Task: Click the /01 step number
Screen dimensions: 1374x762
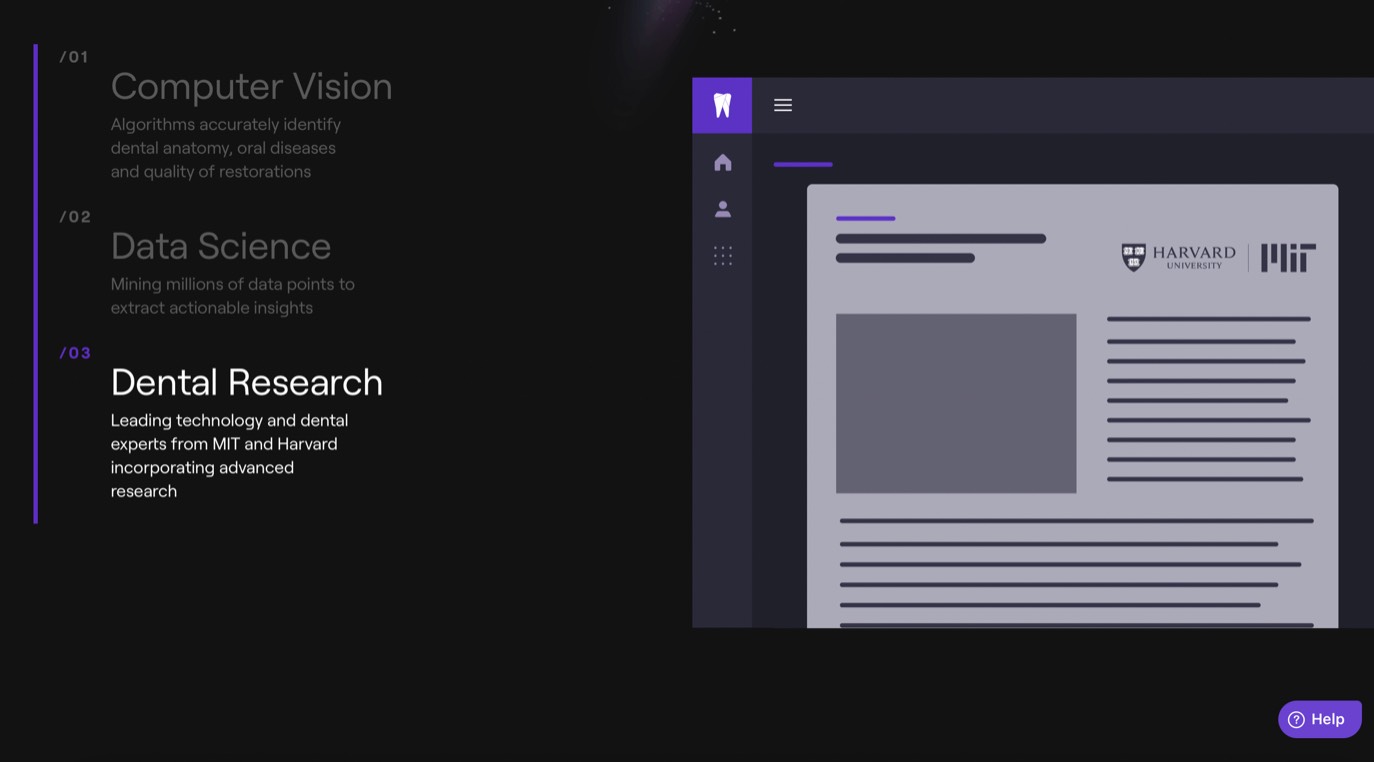Action: 74,57
